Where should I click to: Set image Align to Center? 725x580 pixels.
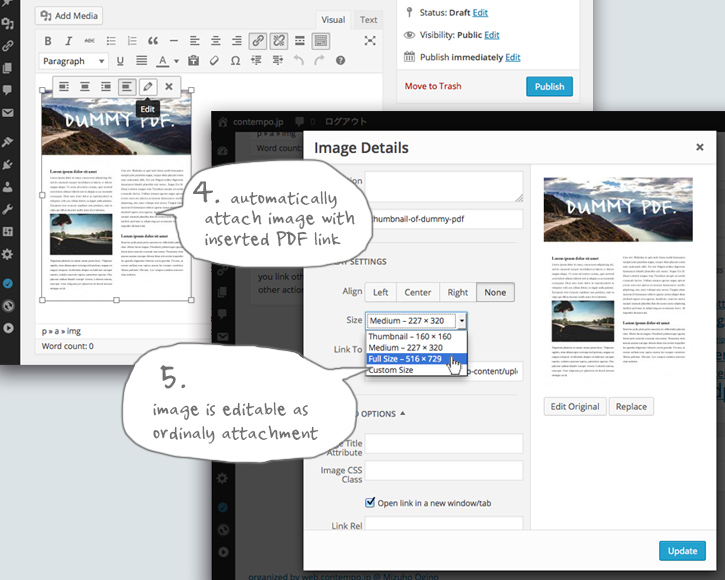coord(418,292)
